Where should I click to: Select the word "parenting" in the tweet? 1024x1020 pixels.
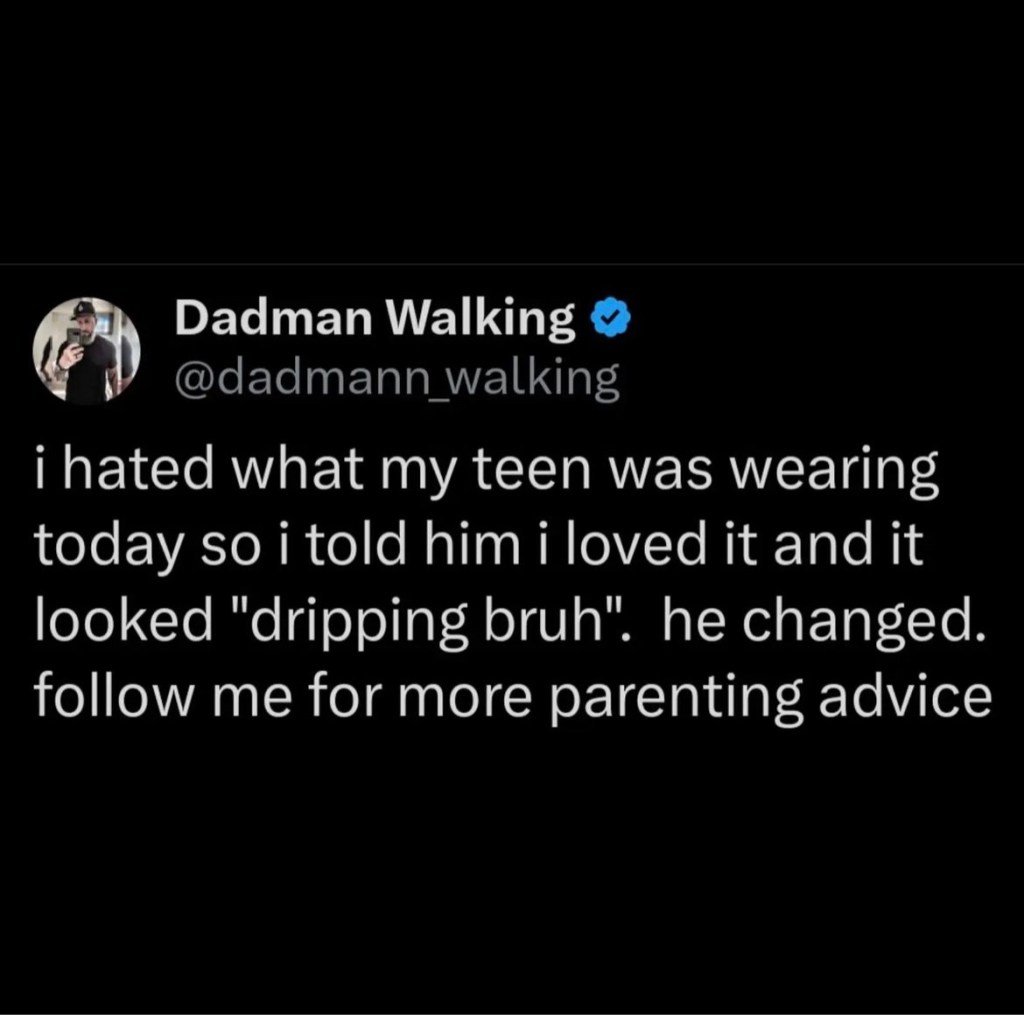pyautogui.click(x=676, y=697)
